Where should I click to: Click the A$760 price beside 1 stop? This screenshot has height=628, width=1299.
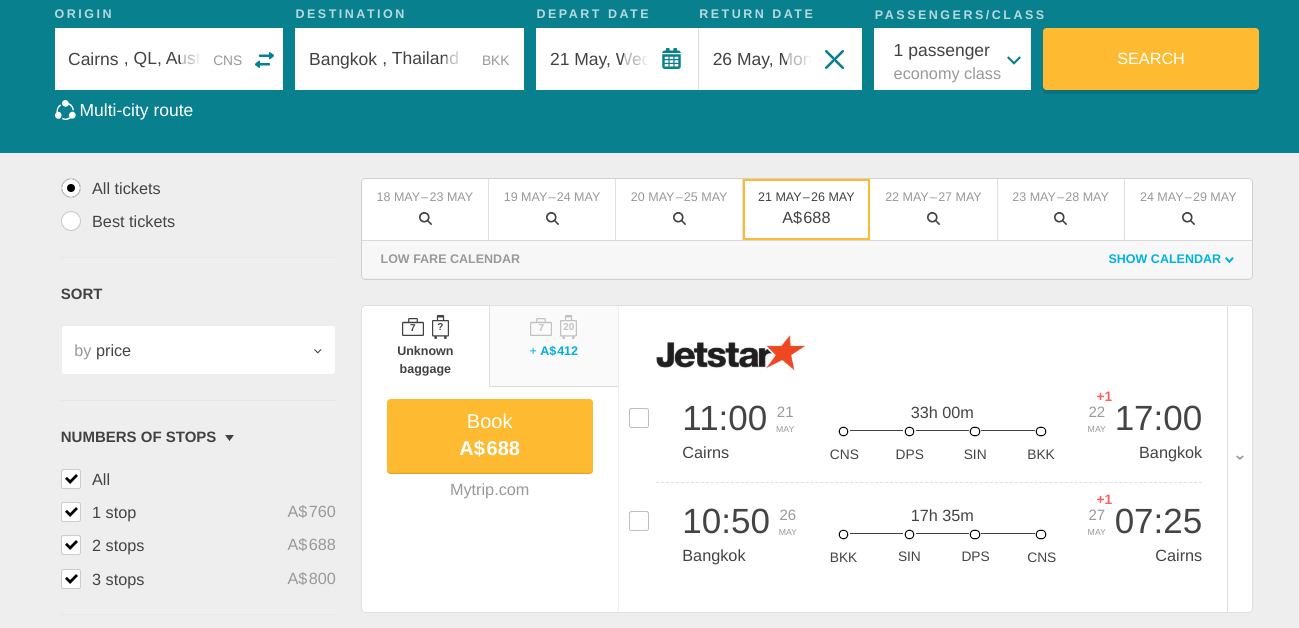click(x=311, y=512)
